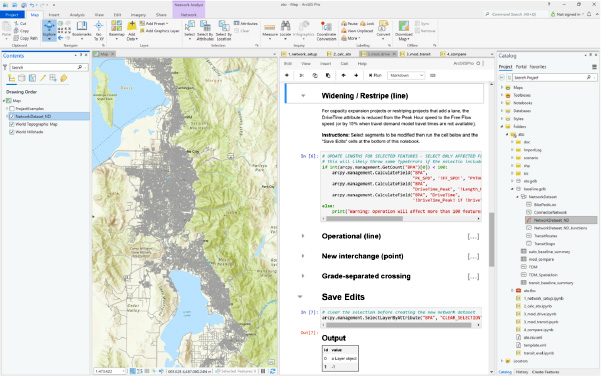Select List By Drawing Order icon
Screen dimensions: 601x376
11,78
